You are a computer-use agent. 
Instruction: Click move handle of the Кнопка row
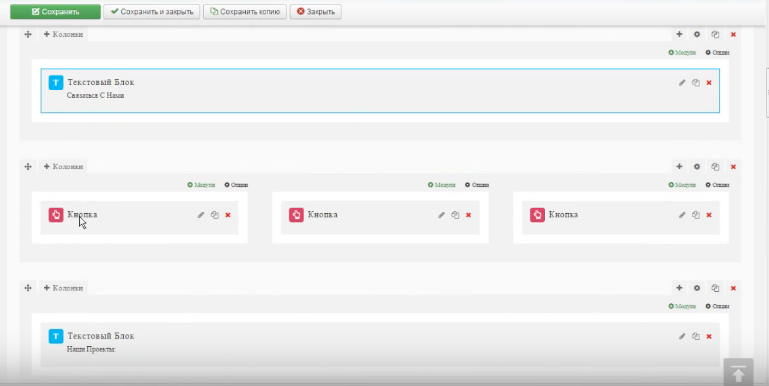[x=28, y=167]
